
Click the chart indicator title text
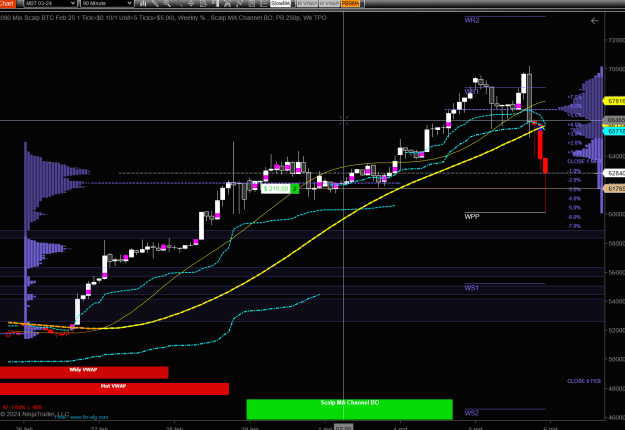(163, 18)
